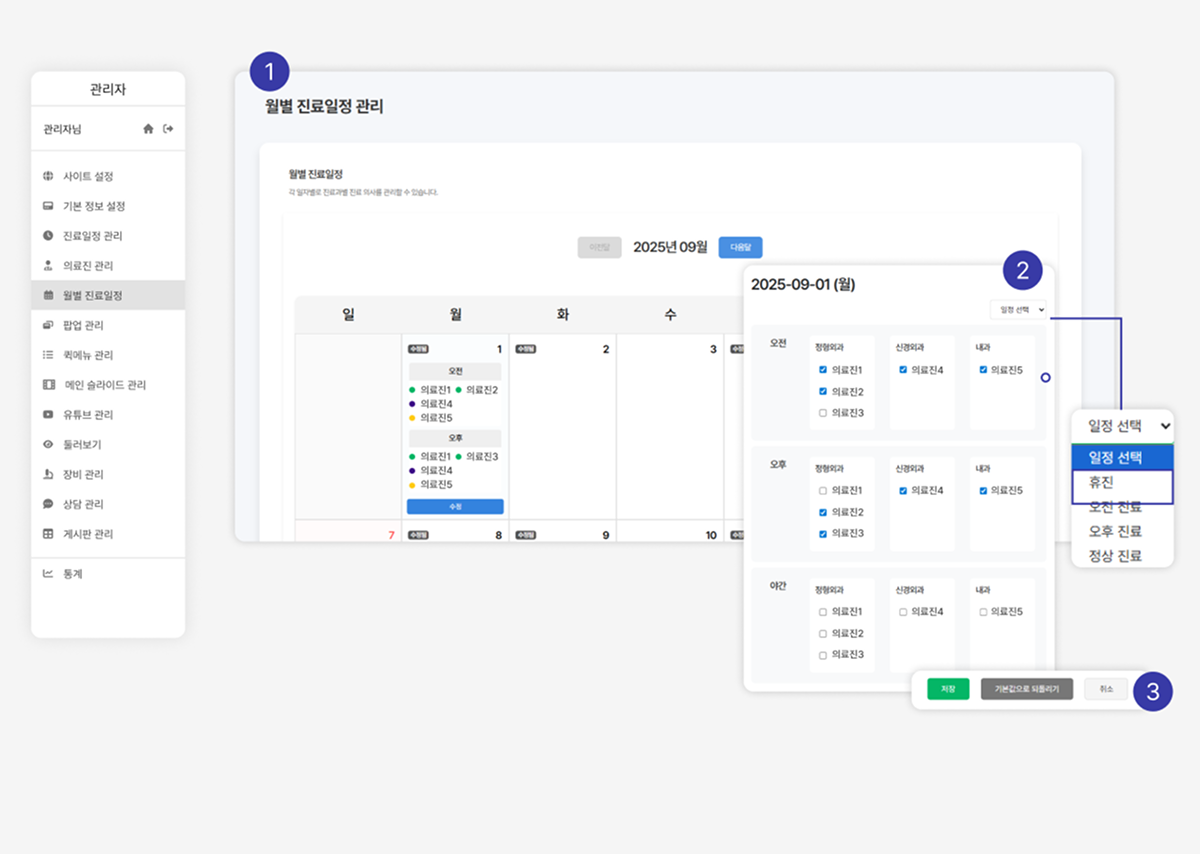Click day number 3 in the calendar
Screen dimensions: 1200x854
[713, 350]
